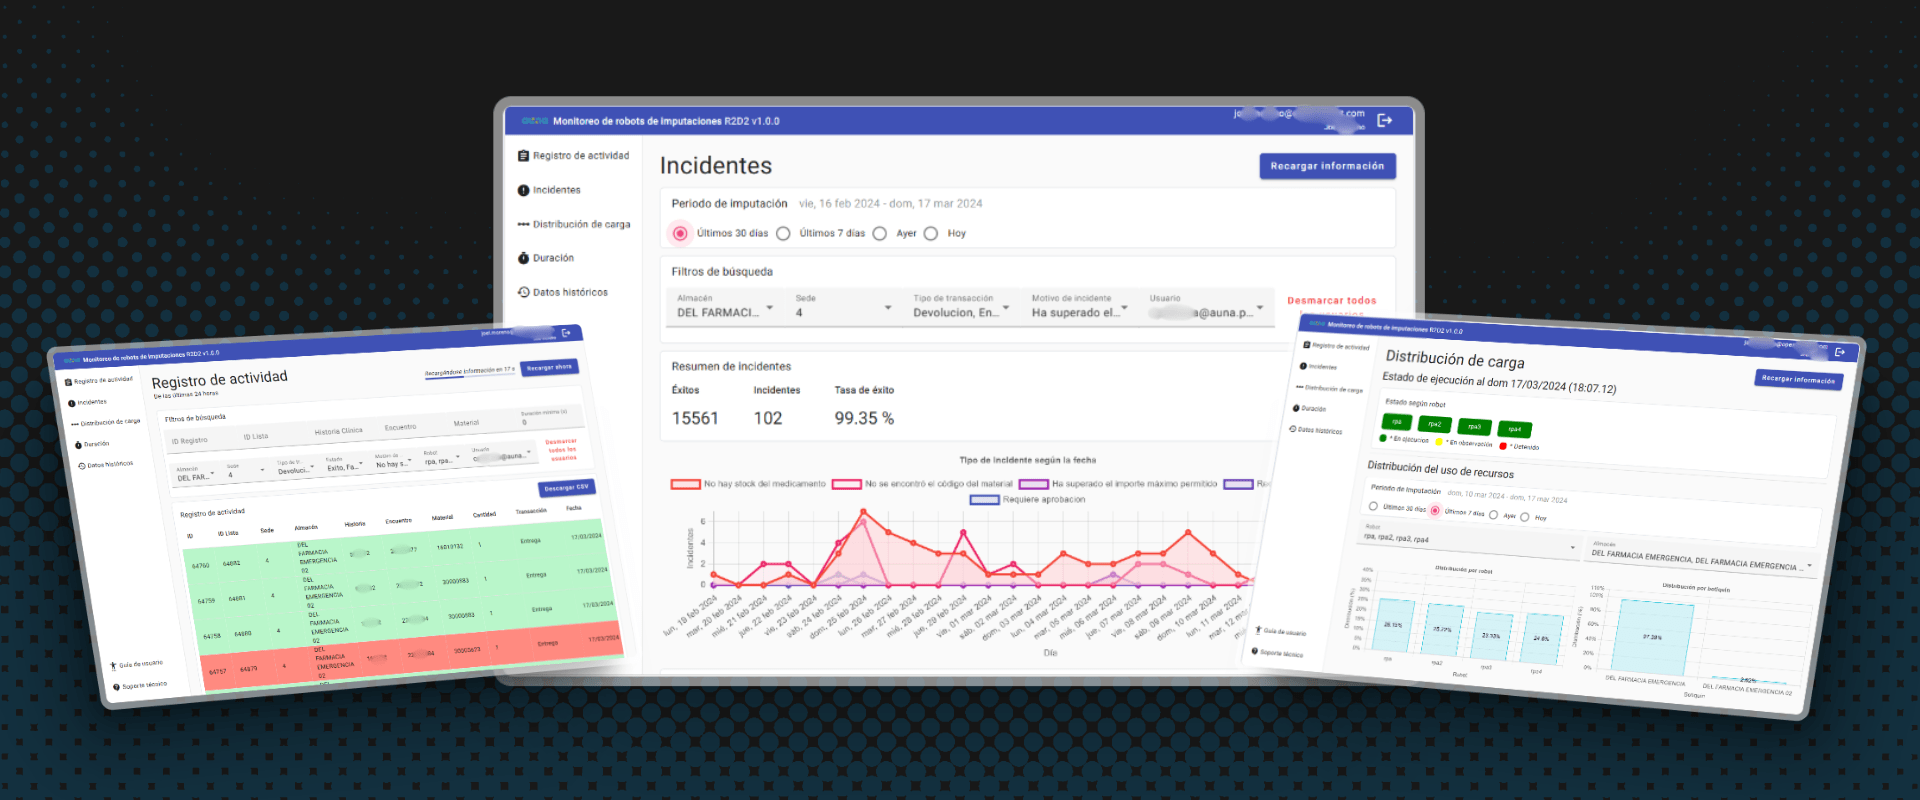Click stopwatch icon beside Duración in center window
Image resolution: width=1920 pixels, height=800 pixels.
[x=523, y=258]
